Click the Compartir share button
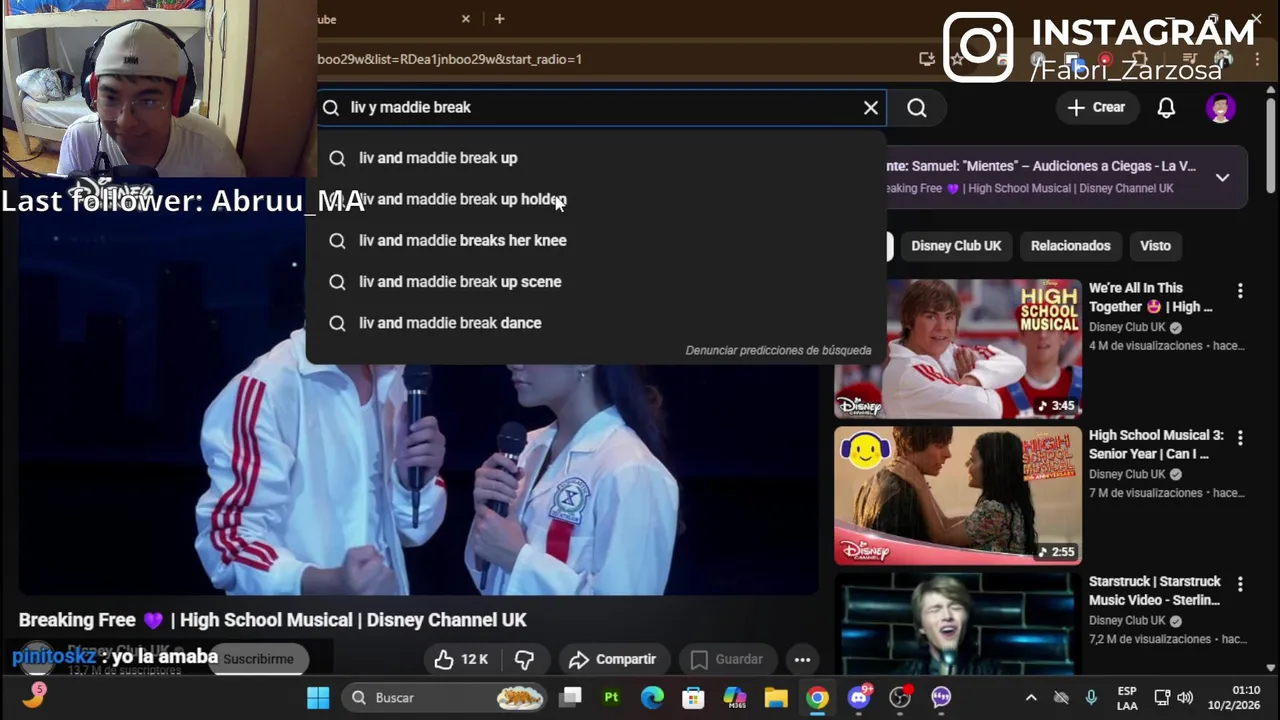 (x=612, y=660)
